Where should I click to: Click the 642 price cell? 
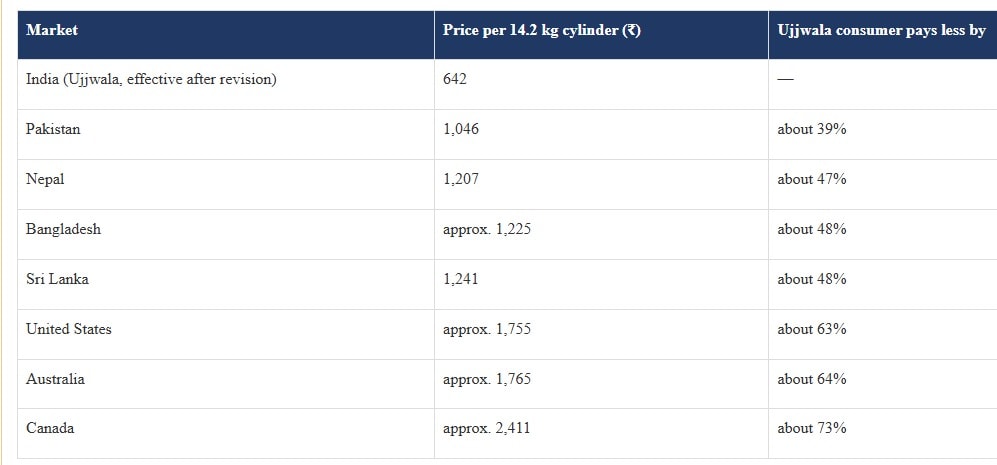point(455,79)
